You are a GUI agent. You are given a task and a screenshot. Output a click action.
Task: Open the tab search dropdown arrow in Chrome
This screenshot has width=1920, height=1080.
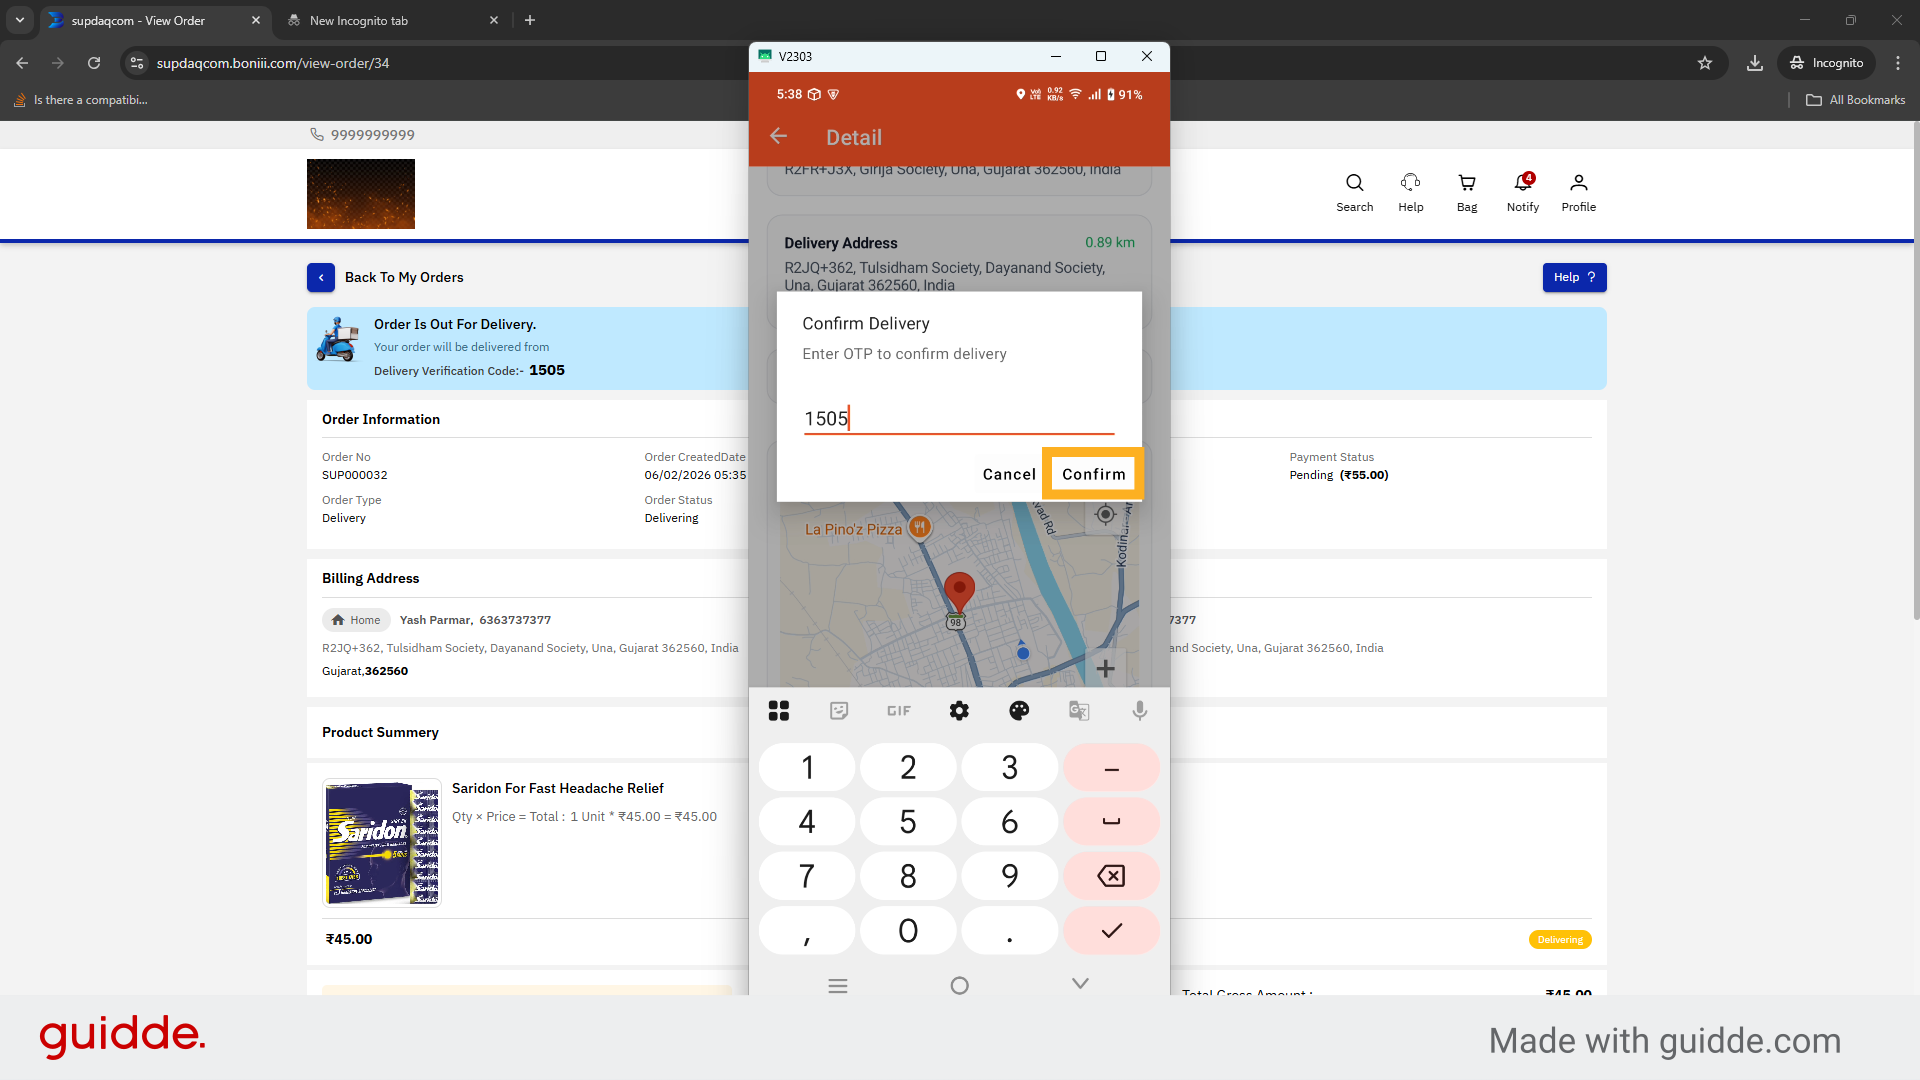point(20,20)
